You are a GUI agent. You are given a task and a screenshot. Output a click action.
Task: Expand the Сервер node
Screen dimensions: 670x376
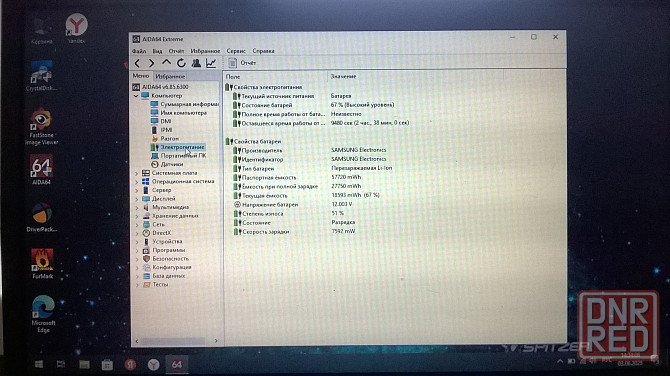[137, 190]
